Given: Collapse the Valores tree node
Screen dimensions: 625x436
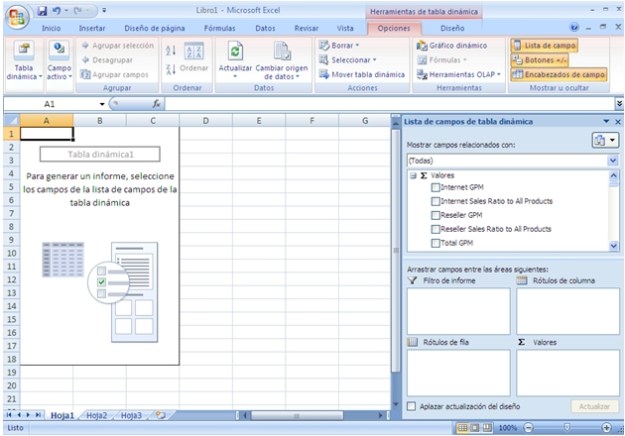Looking at the screenshot, I should pyautogui.click(x=411, y=175).
